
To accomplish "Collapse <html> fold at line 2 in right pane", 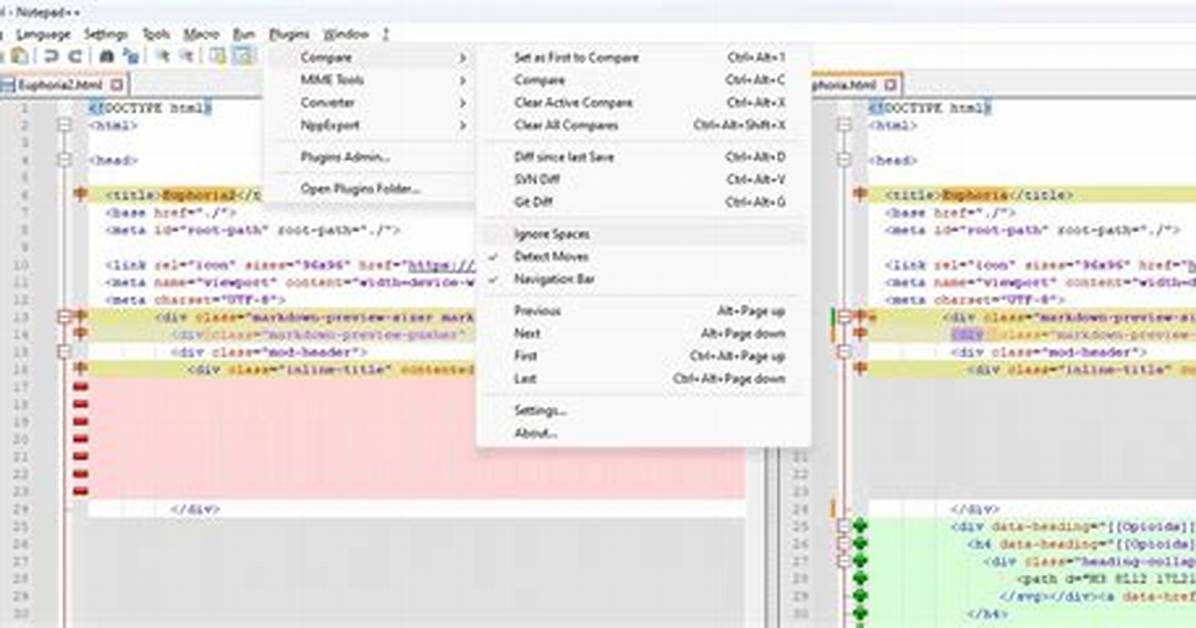I will (844, 125).
